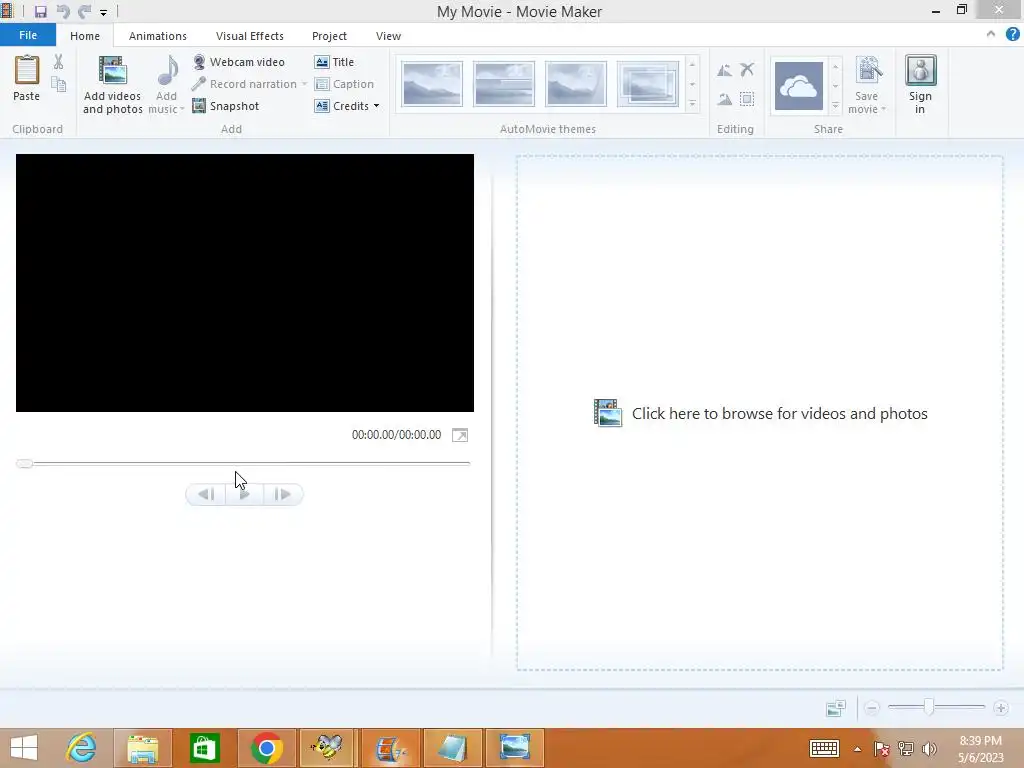Go to next frame
This screenshot has height=768, width=1024.
click(283, 494)
